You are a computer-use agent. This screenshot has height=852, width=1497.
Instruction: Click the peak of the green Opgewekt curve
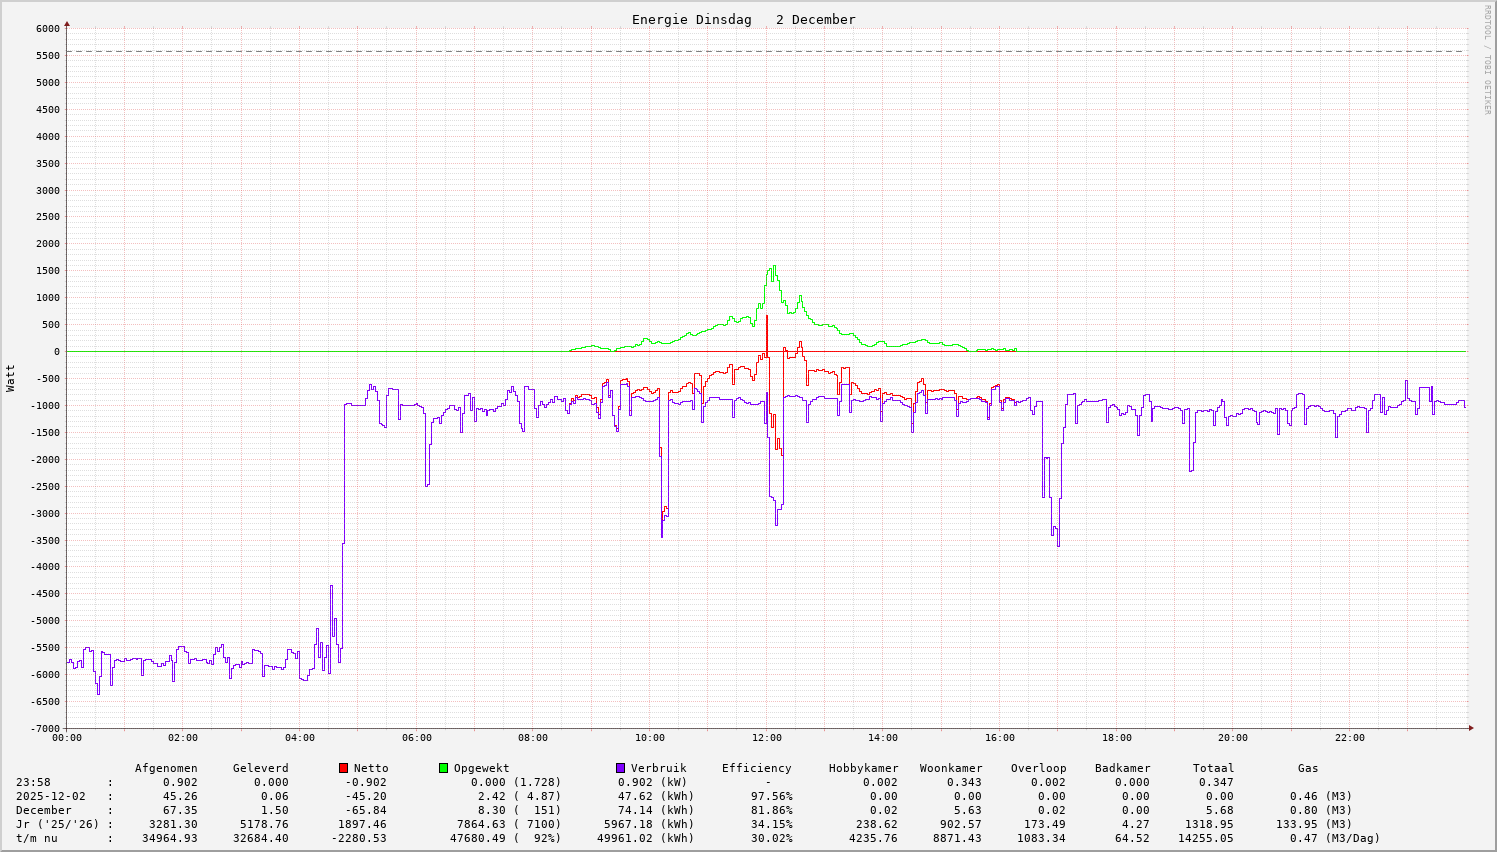tap(774, 267)
